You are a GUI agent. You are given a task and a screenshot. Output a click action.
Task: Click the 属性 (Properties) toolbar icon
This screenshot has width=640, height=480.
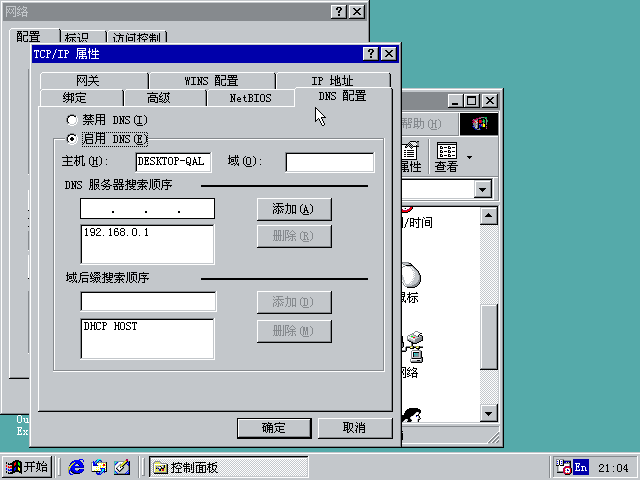click(411, 157)
